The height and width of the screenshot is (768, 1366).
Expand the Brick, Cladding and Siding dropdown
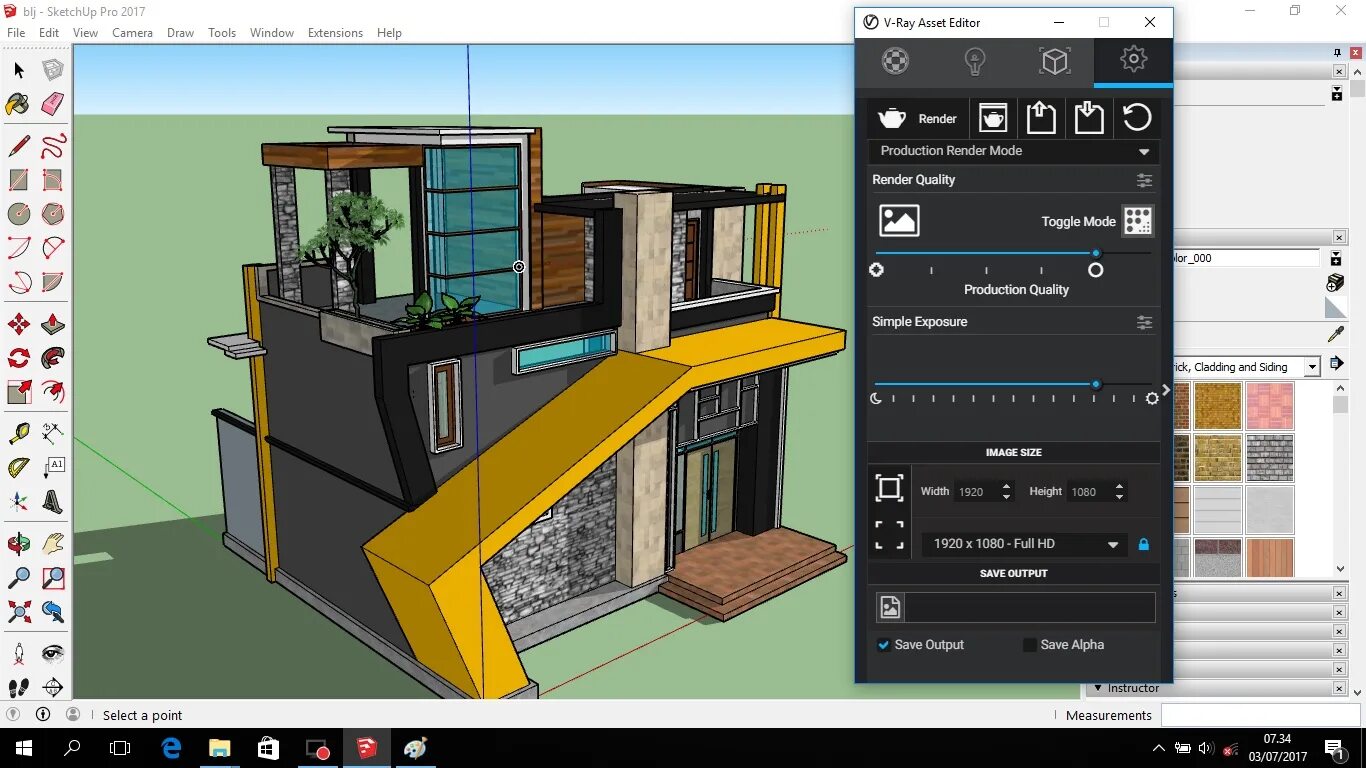1310,366
